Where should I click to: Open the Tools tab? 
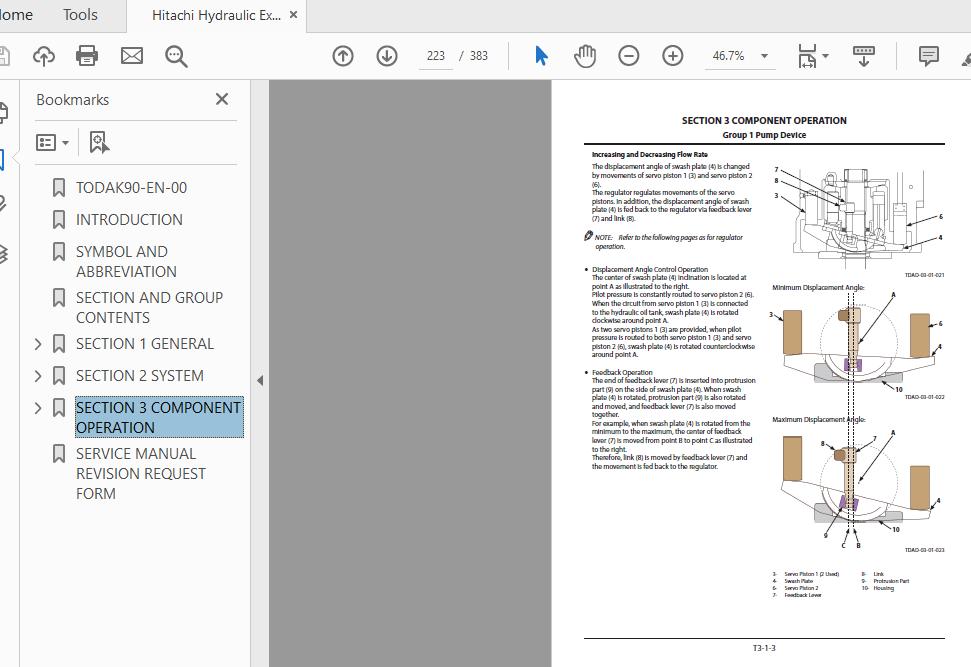point(80,15)
